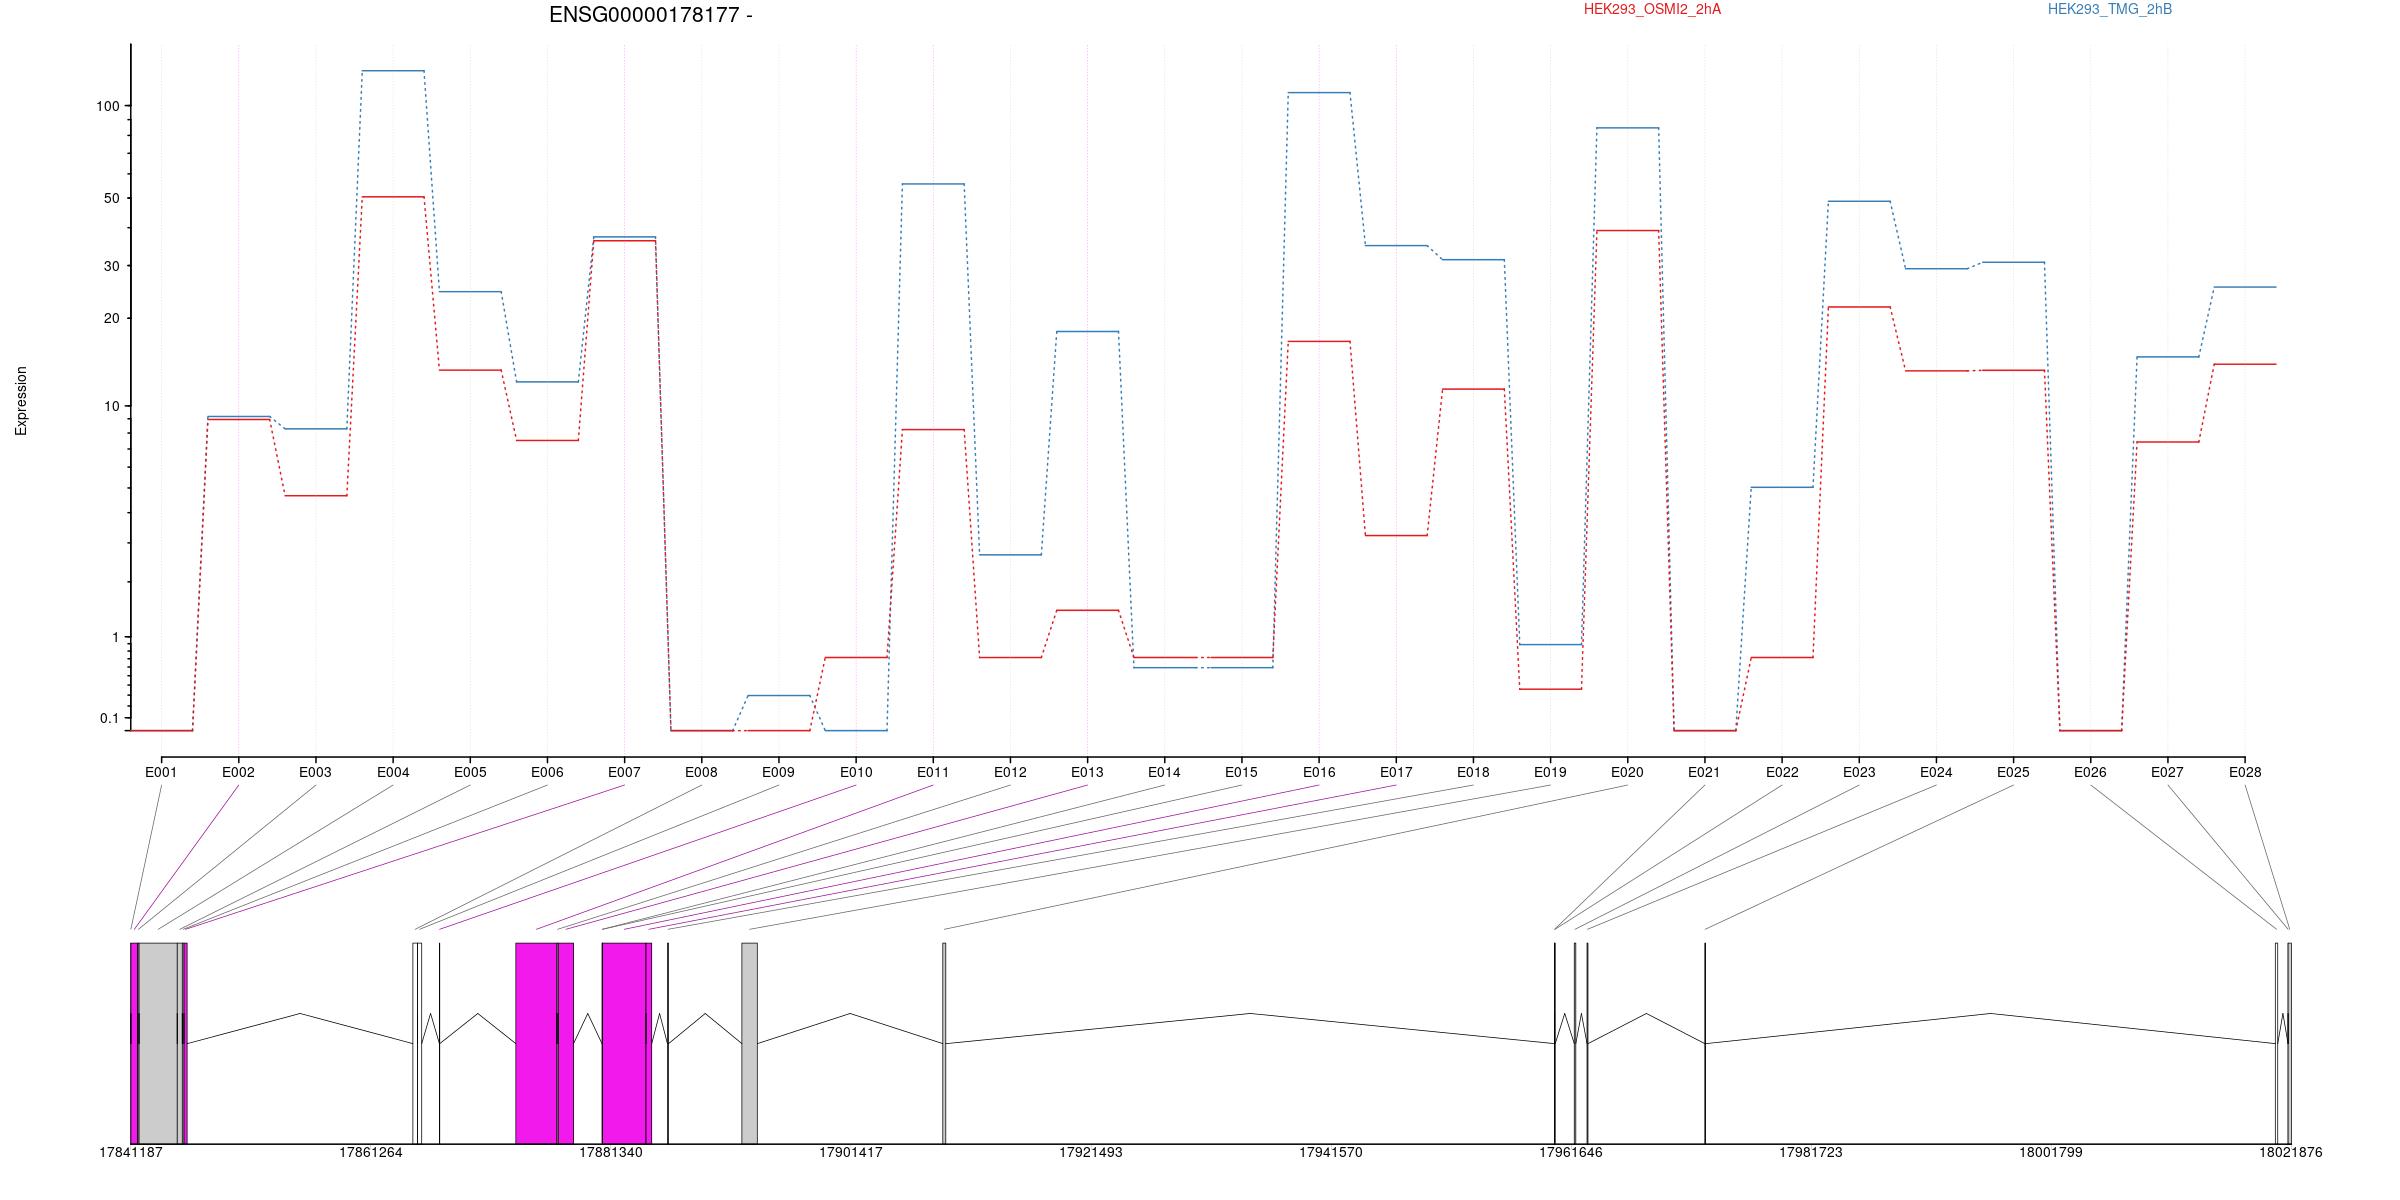2400x1200 pixels.
Task: Click exon label E018
Action: pyautogui.click(x=1473, y=772)
